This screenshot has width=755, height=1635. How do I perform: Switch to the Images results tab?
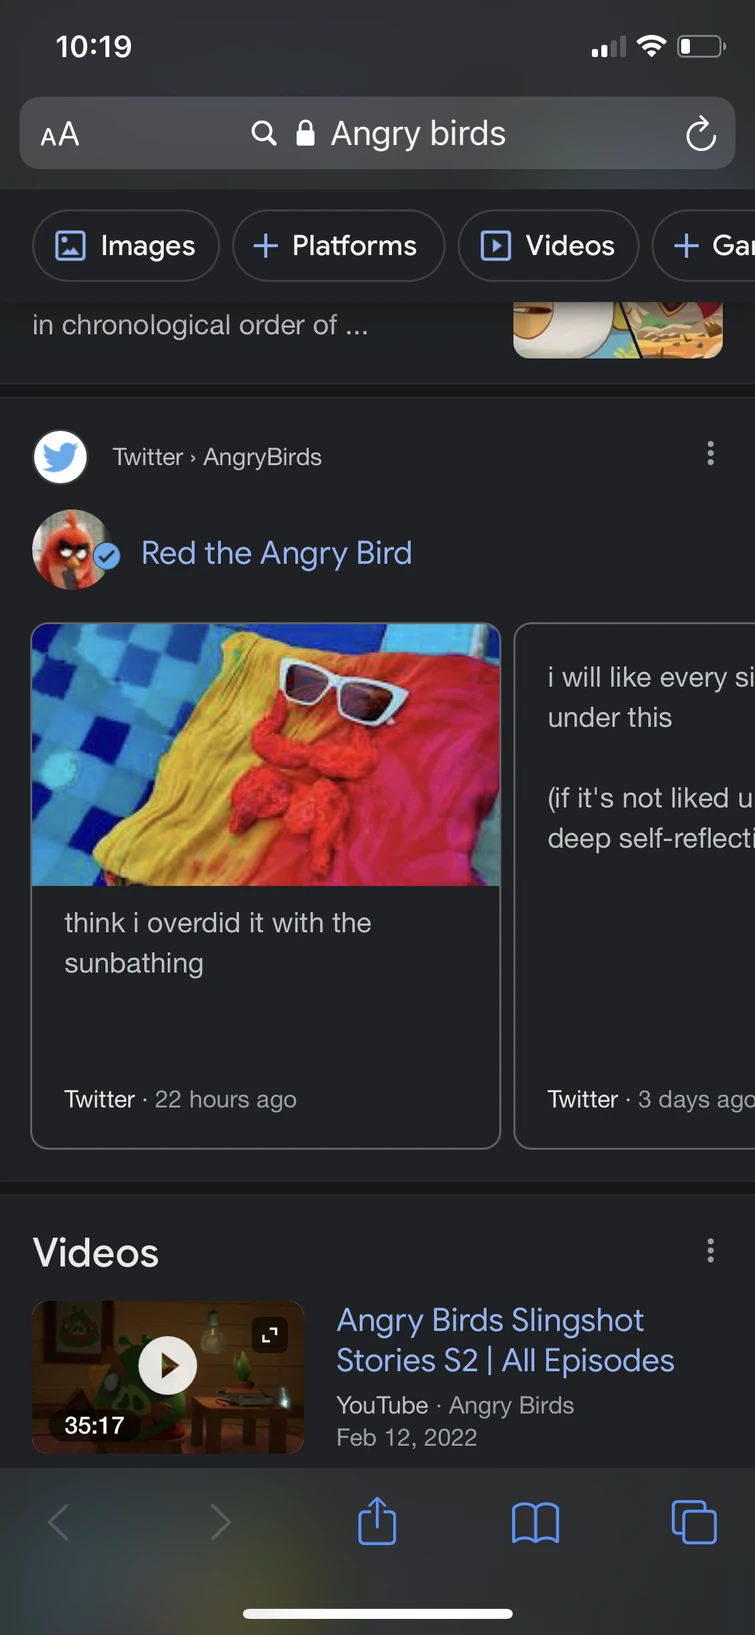click(x=125, y=245)
